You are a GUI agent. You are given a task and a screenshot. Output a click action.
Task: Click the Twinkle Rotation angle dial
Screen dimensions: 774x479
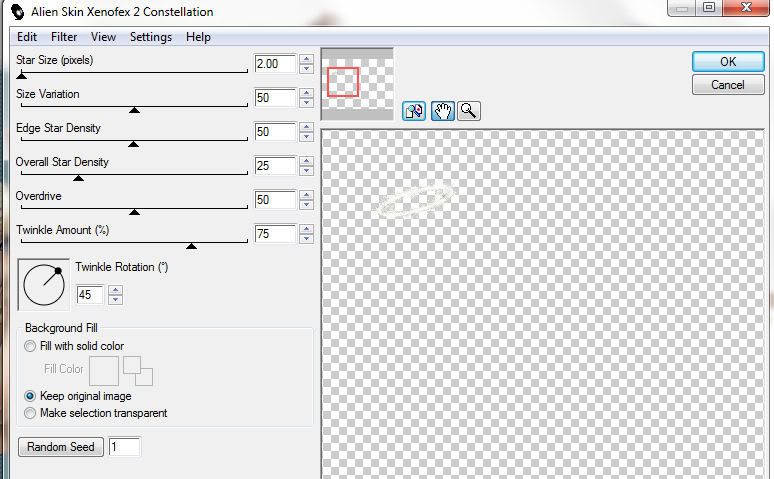[x=43, y=285]
